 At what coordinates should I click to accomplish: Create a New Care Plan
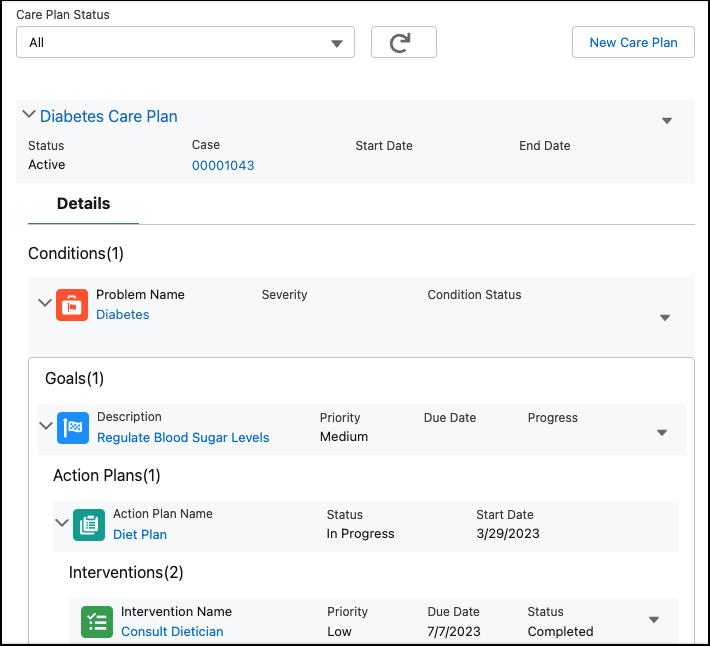click(633, 42)
